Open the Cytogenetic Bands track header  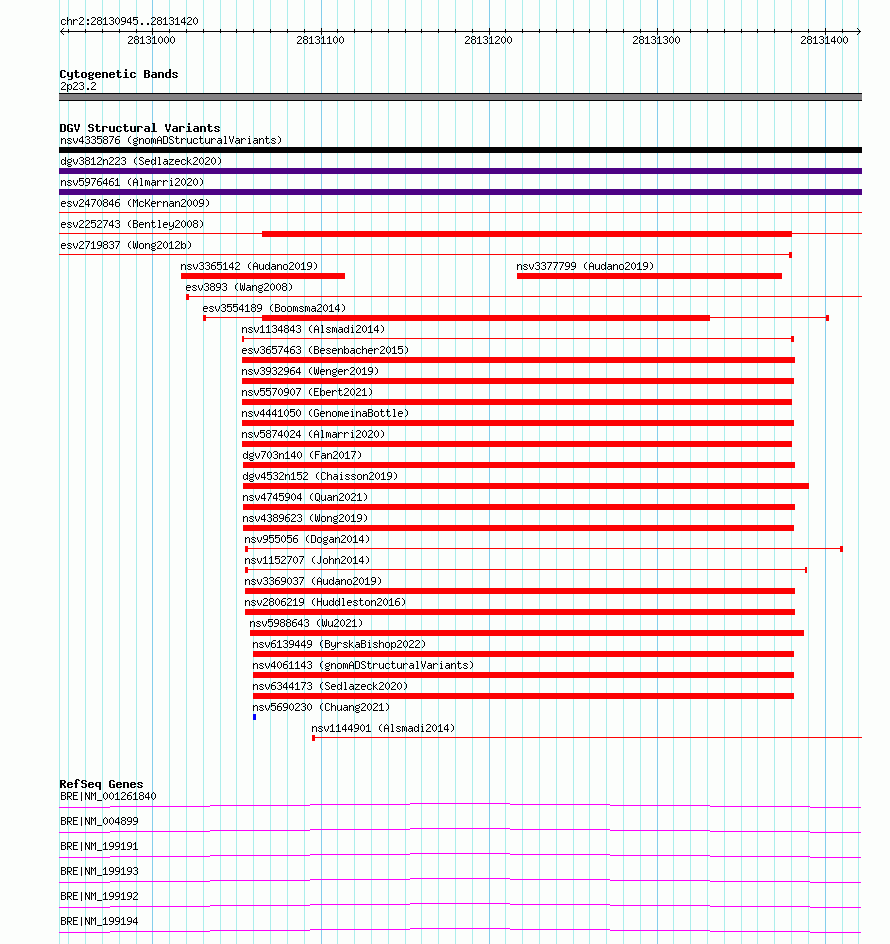pos(119,74)
